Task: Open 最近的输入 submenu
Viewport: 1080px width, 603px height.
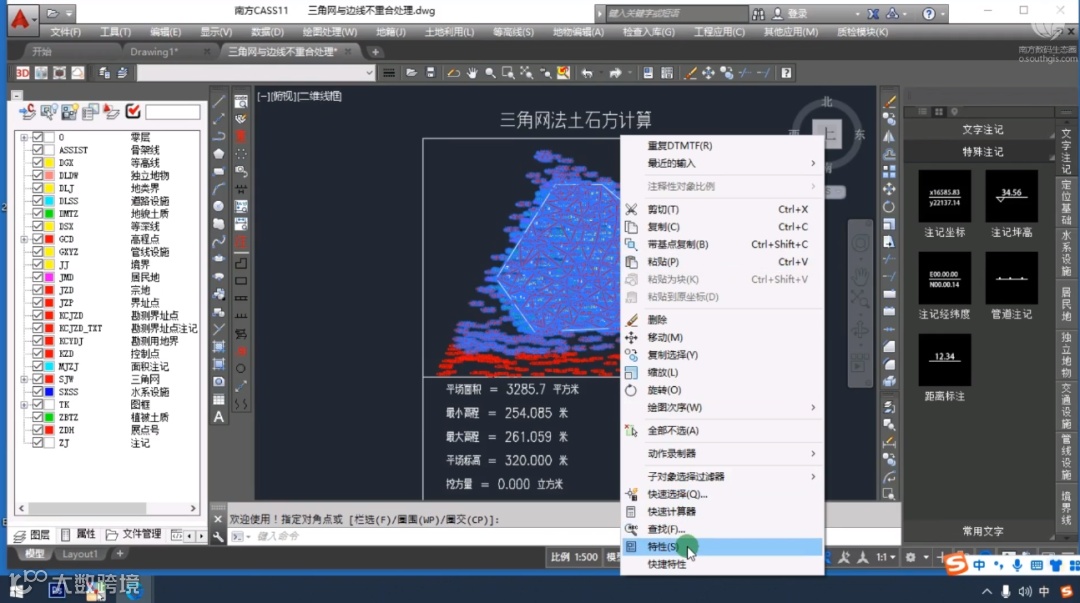Action: [x=722, y=163]
